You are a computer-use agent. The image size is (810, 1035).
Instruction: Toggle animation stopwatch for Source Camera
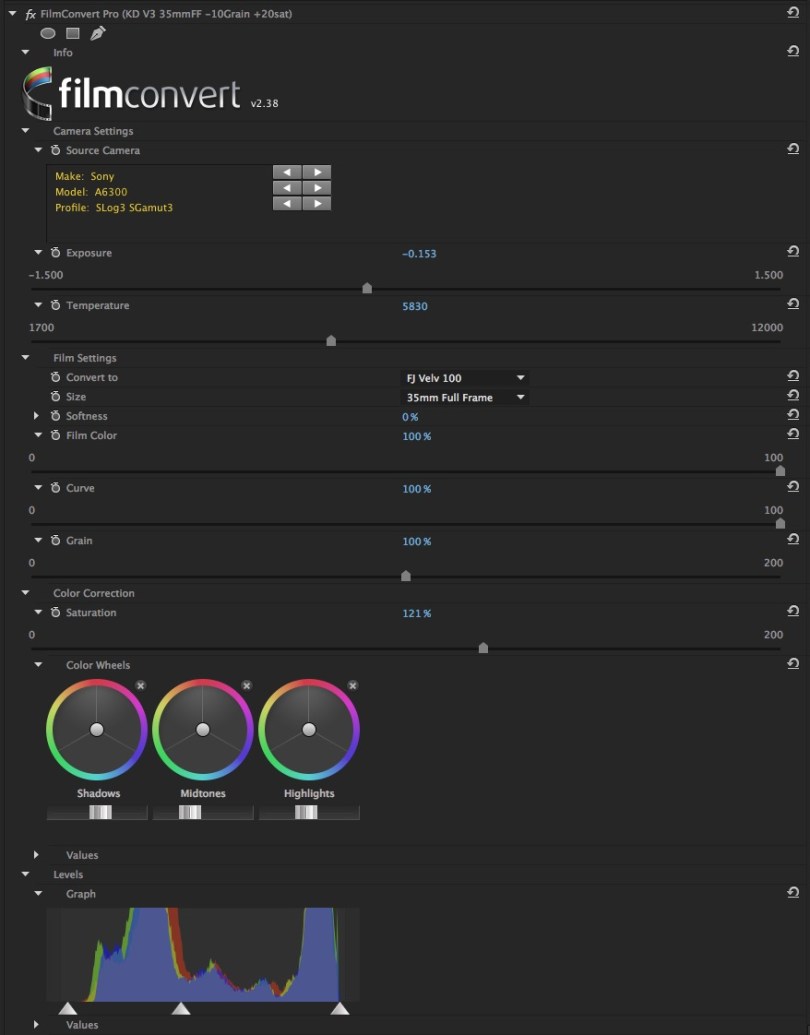(55, 150)
